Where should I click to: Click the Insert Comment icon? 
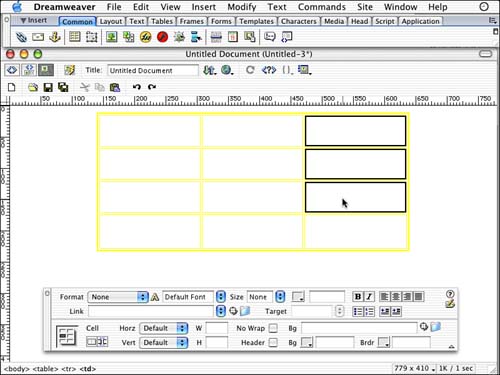tap(270, 37)
